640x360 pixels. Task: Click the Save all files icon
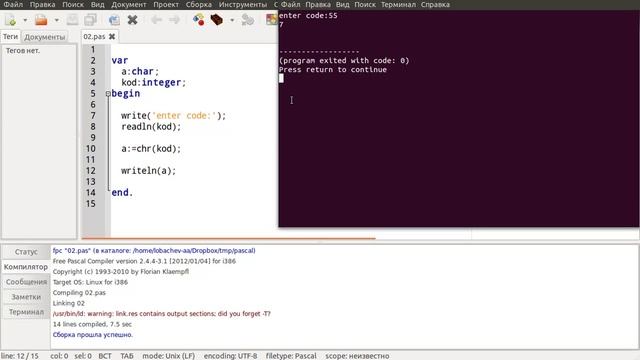coord(90,20)
